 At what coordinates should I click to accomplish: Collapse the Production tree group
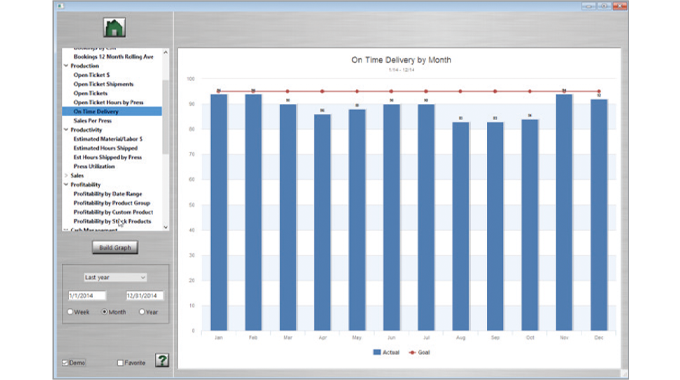click(x=66, y=66)
